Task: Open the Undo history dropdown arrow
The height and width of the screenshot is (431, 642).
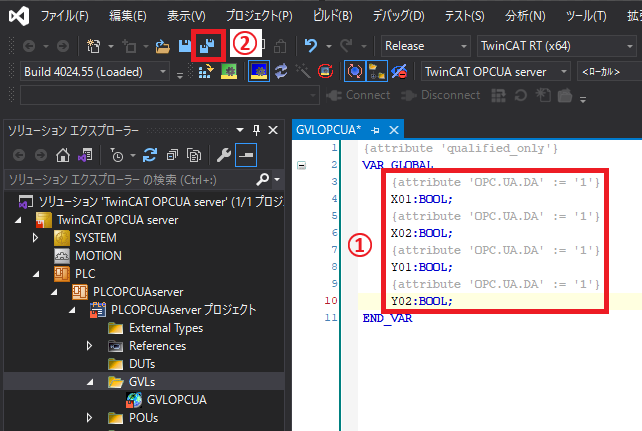Action: pos(329,47)
